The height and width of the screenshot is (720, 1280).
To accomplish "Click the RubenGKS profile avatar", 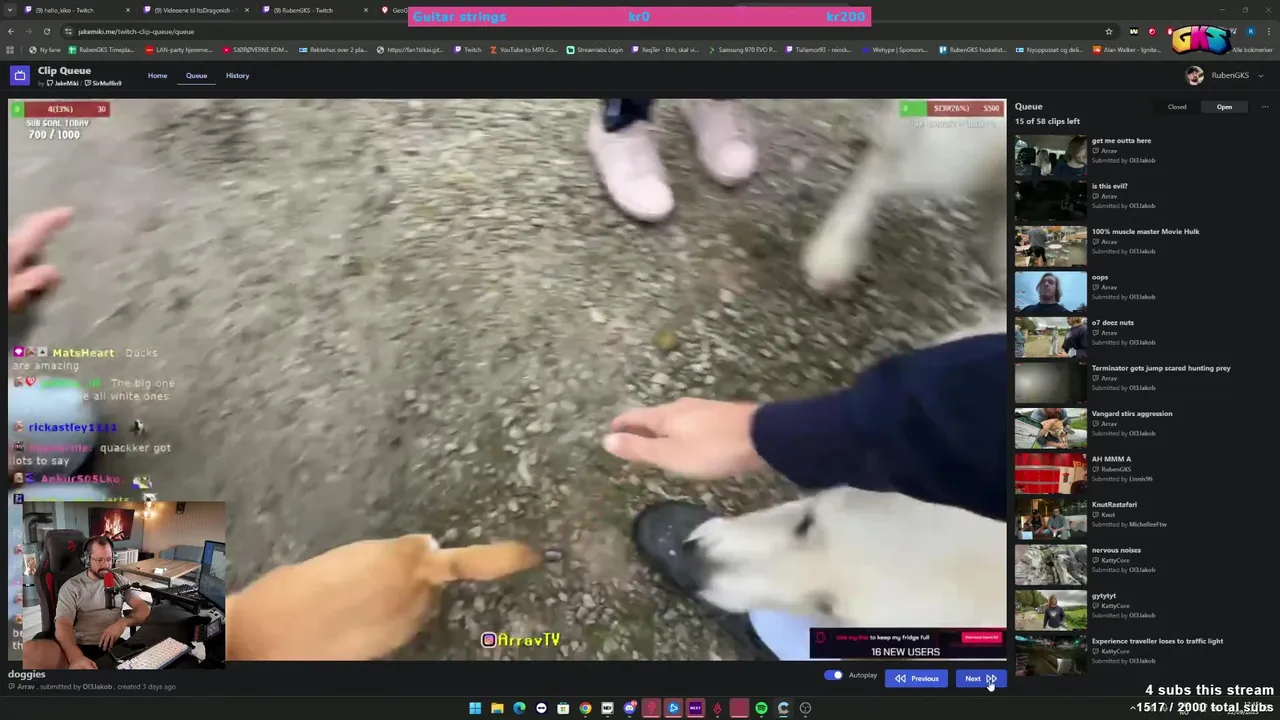I will tap(1194, 75).
